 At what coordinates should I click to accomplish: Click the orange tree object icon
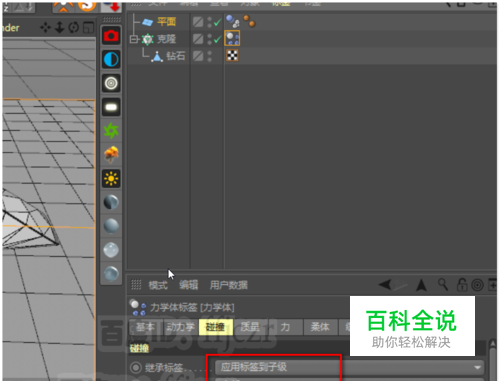(x=111, y=155)
